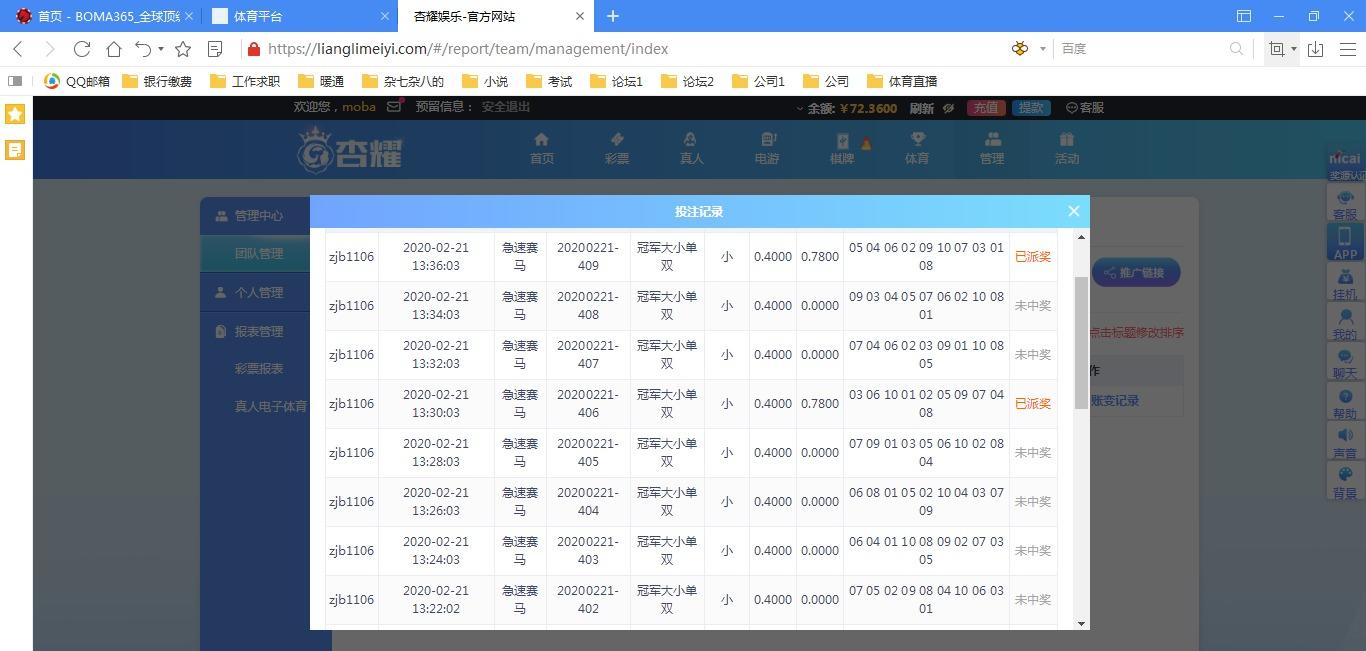Toggle balance visibility eye icon

[948, 108]
